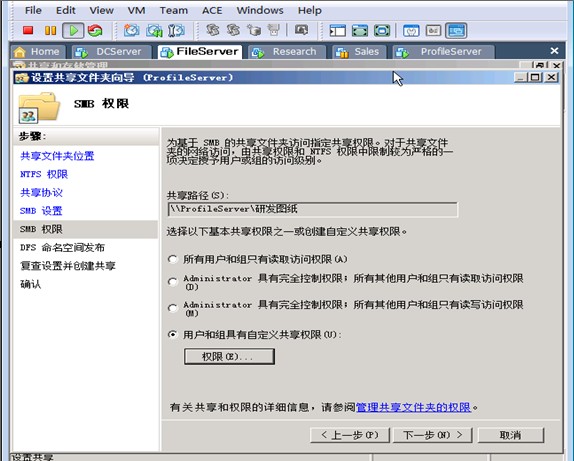
Task: Close the VMware tab with the white X
Action: (x=554, y=51)
